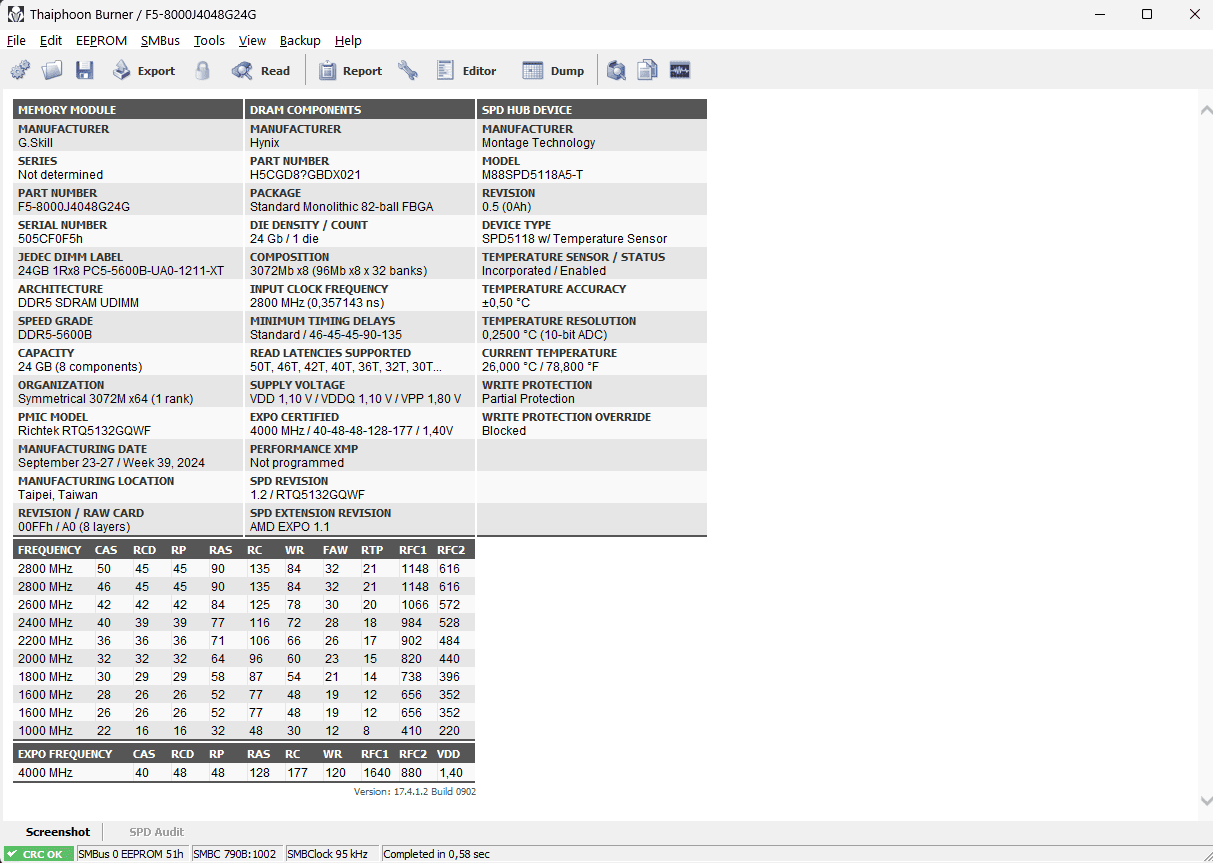1213x863 pixels.
Task: Click the Version 17.4.1.2 Build 0902 text
Action: point(415,792)
